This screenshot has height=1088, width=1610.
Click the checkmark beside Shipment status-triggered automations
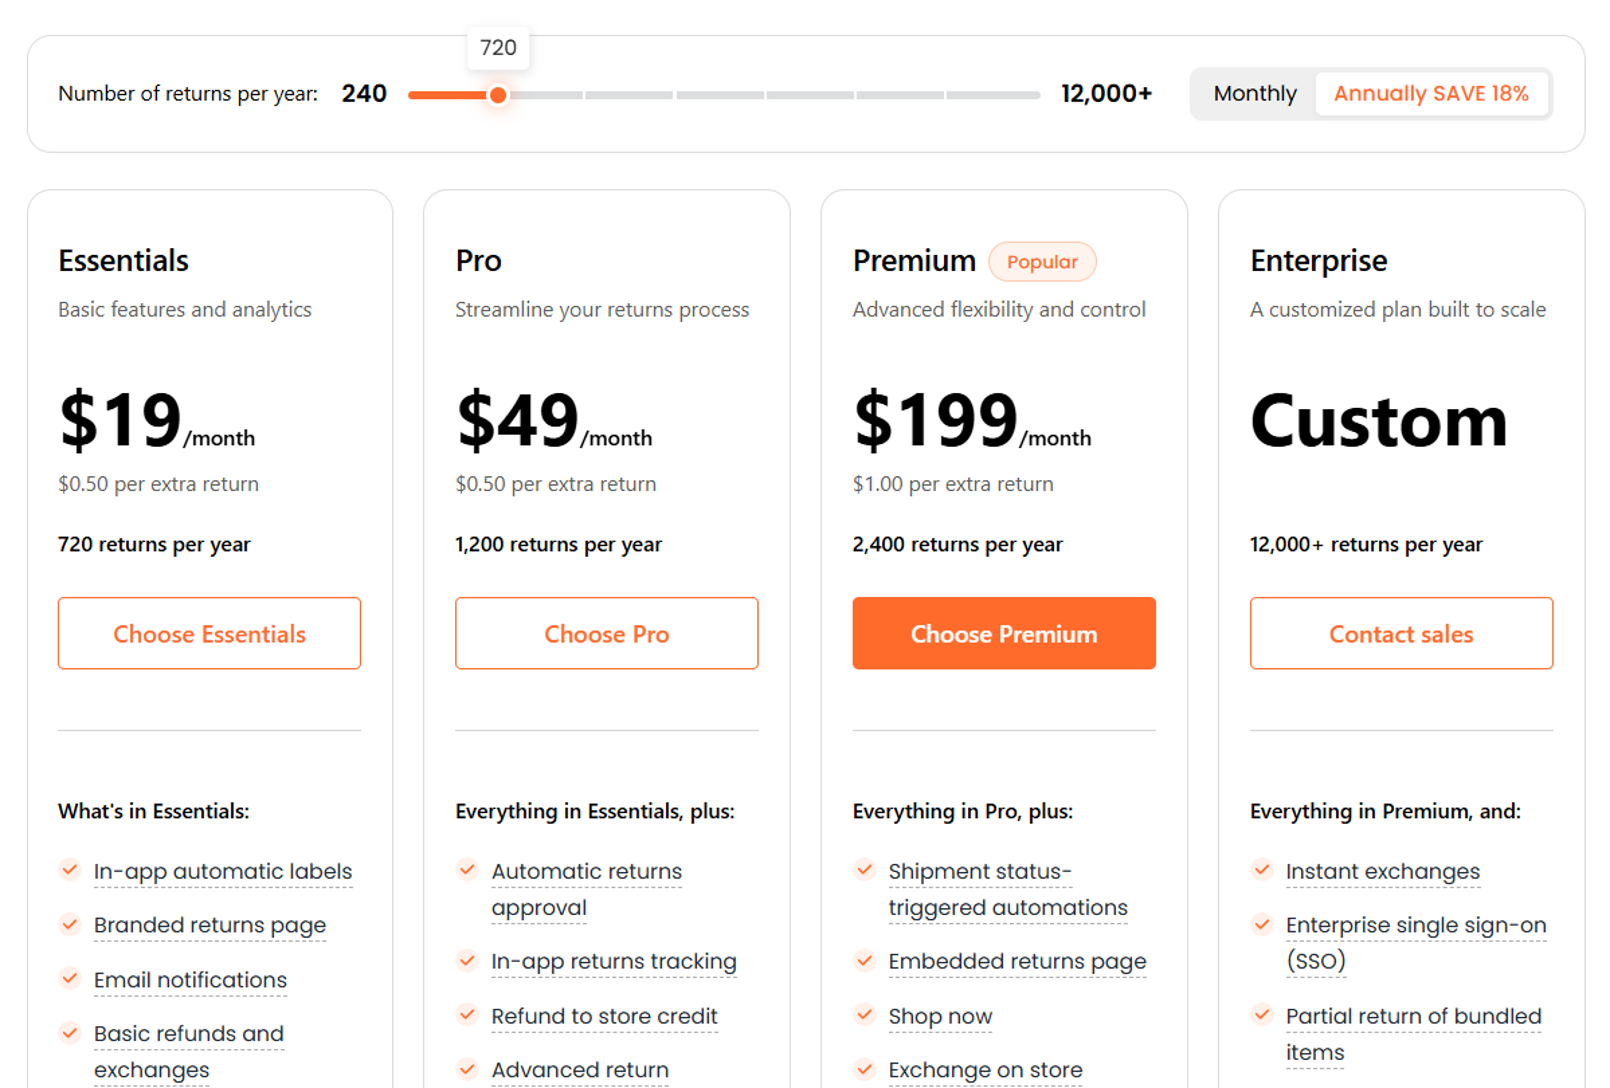point(864,870)
